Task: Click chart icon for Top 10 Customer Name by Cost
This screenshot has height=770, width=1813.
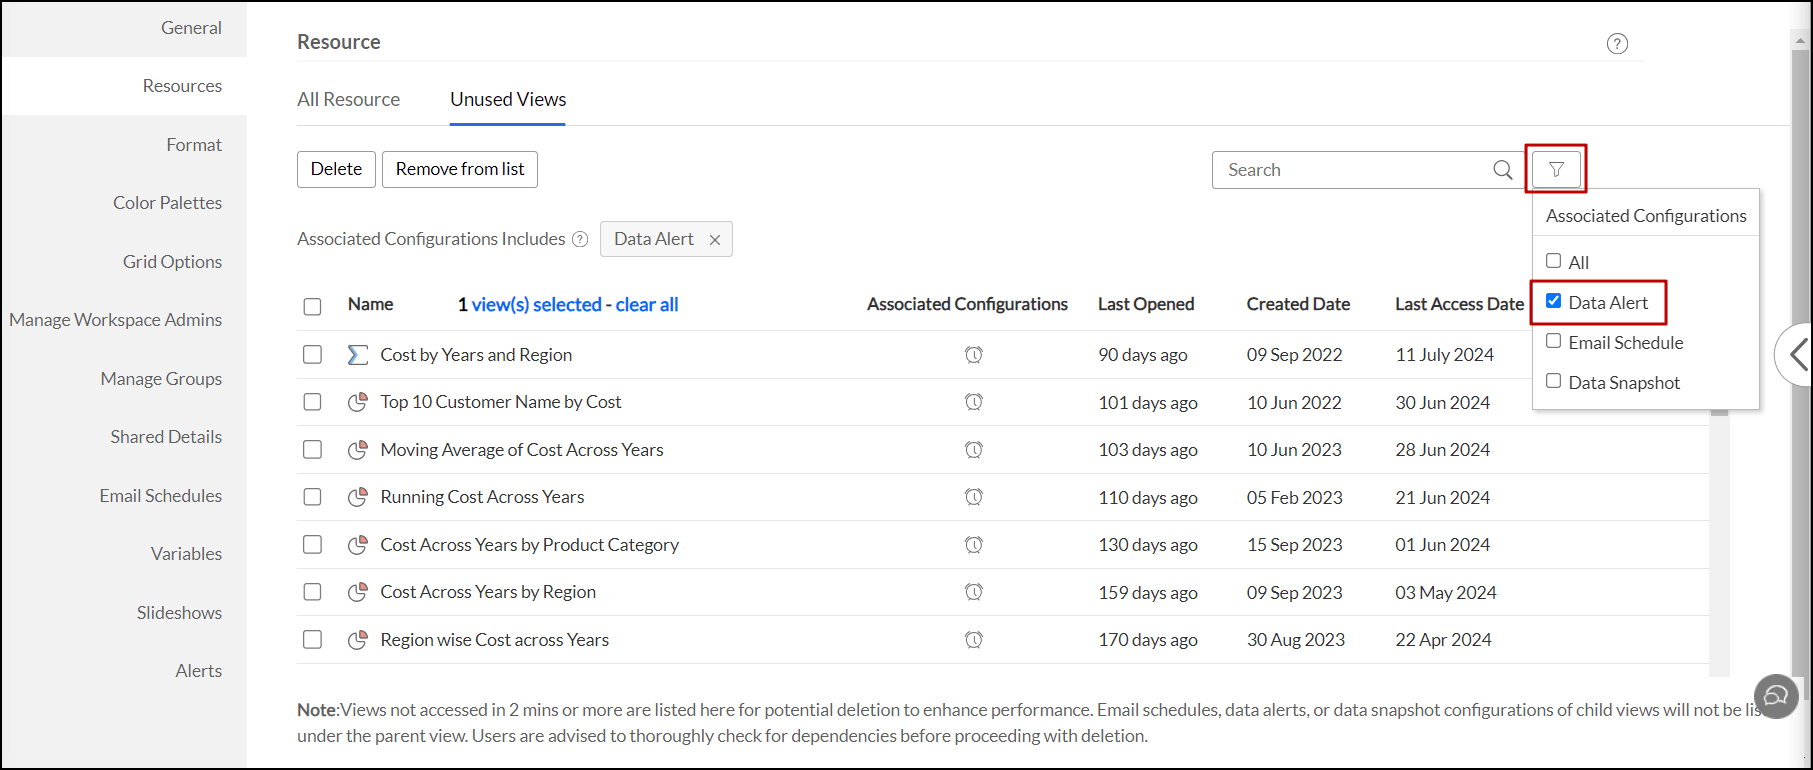Action: [x=357, y=402]
